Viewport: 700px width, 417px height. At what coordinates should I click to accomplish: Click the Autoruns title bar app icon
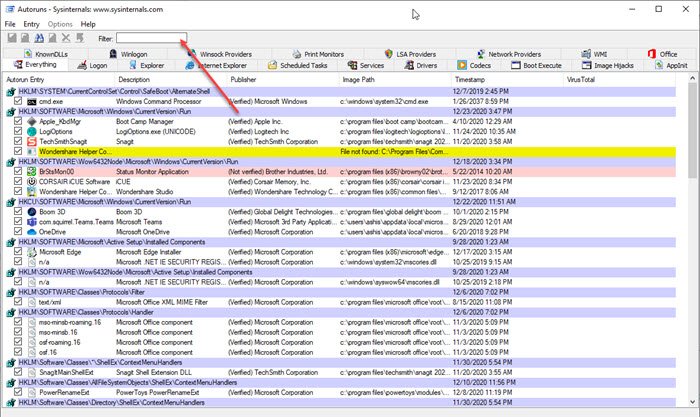point(10,9)
